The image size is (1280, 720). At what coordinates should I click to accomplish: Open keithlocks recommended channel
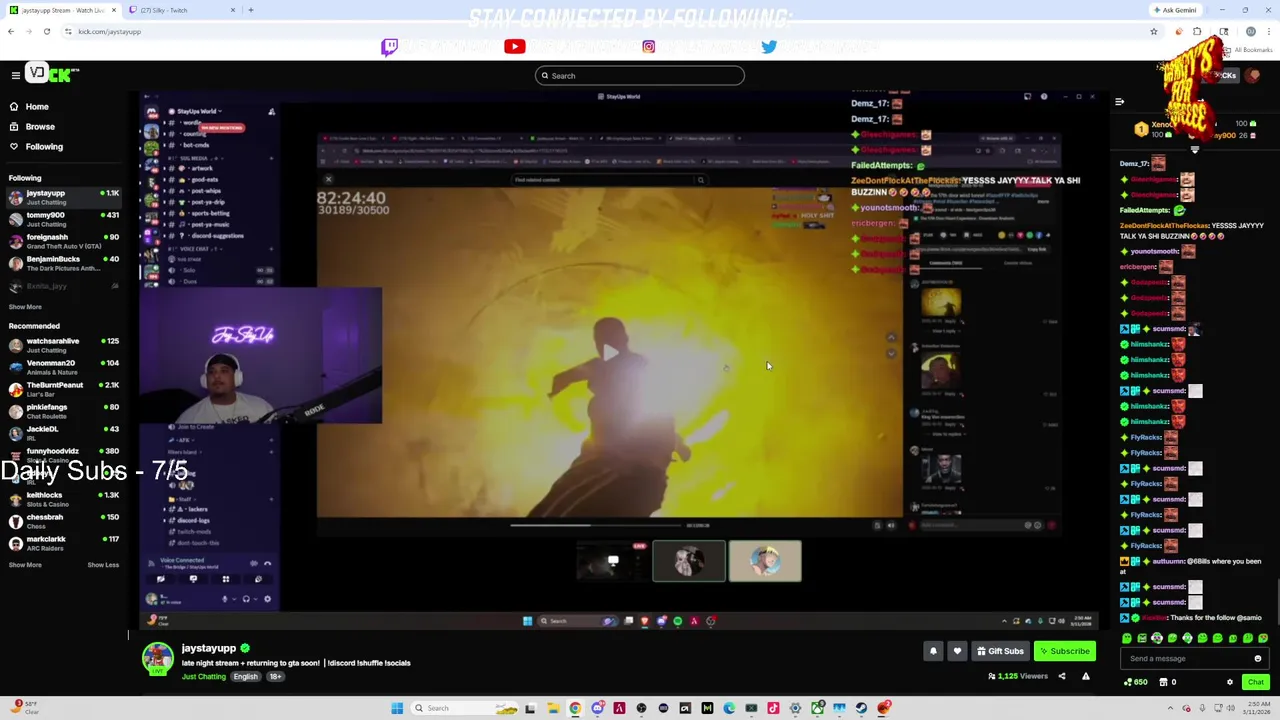coord(63,499)
